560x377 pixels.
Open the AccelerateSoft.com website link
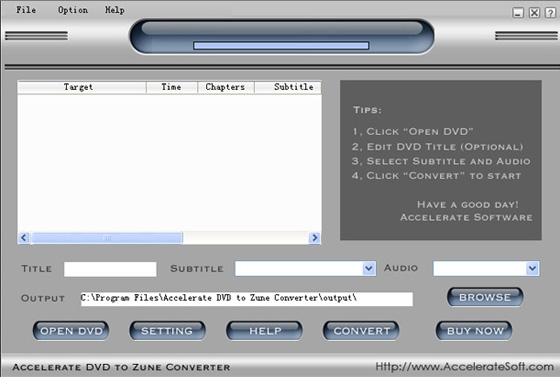(464, 367)
